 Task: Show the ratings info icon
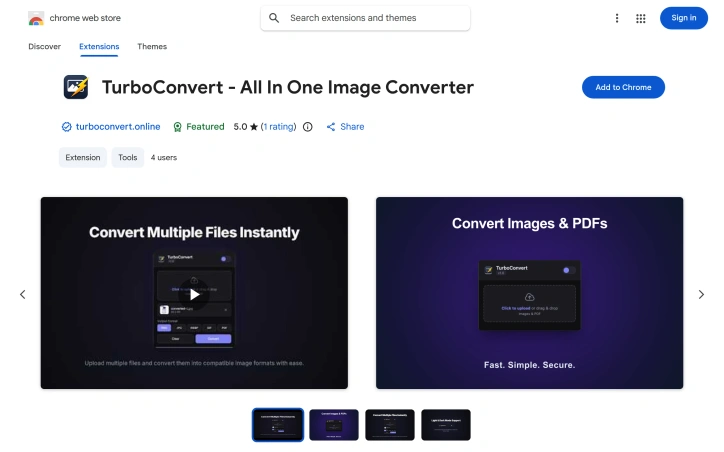click(x=308, y=127)
